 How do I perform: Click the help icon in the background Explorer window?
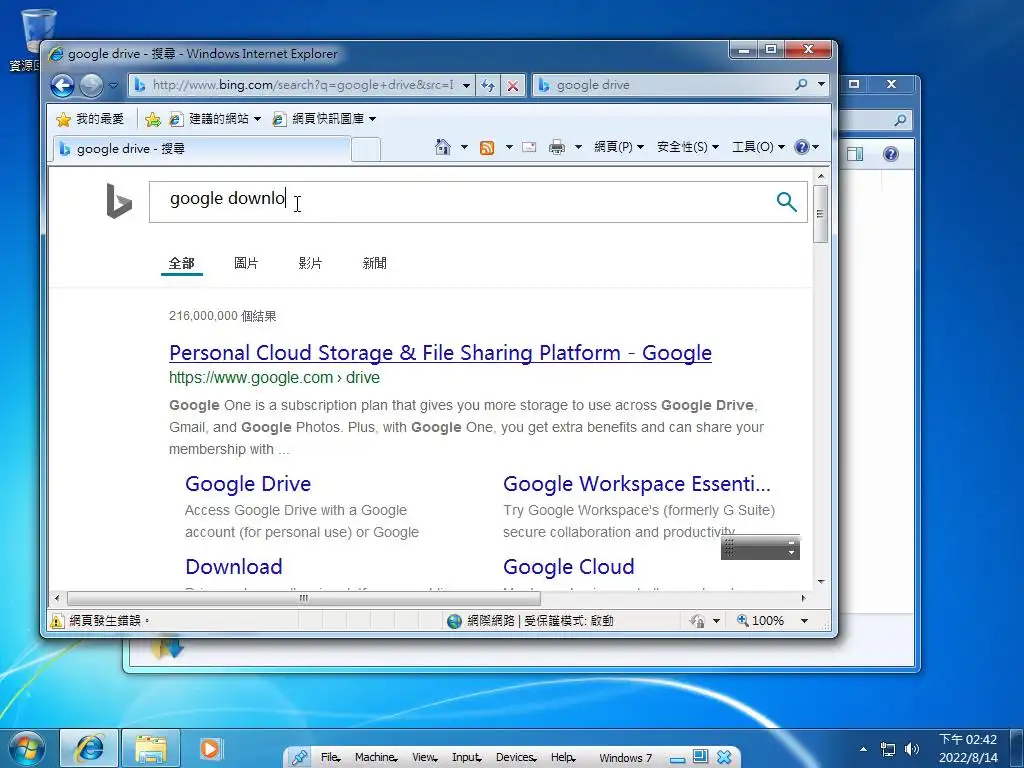pyautogui.click(x=891, y=154)
